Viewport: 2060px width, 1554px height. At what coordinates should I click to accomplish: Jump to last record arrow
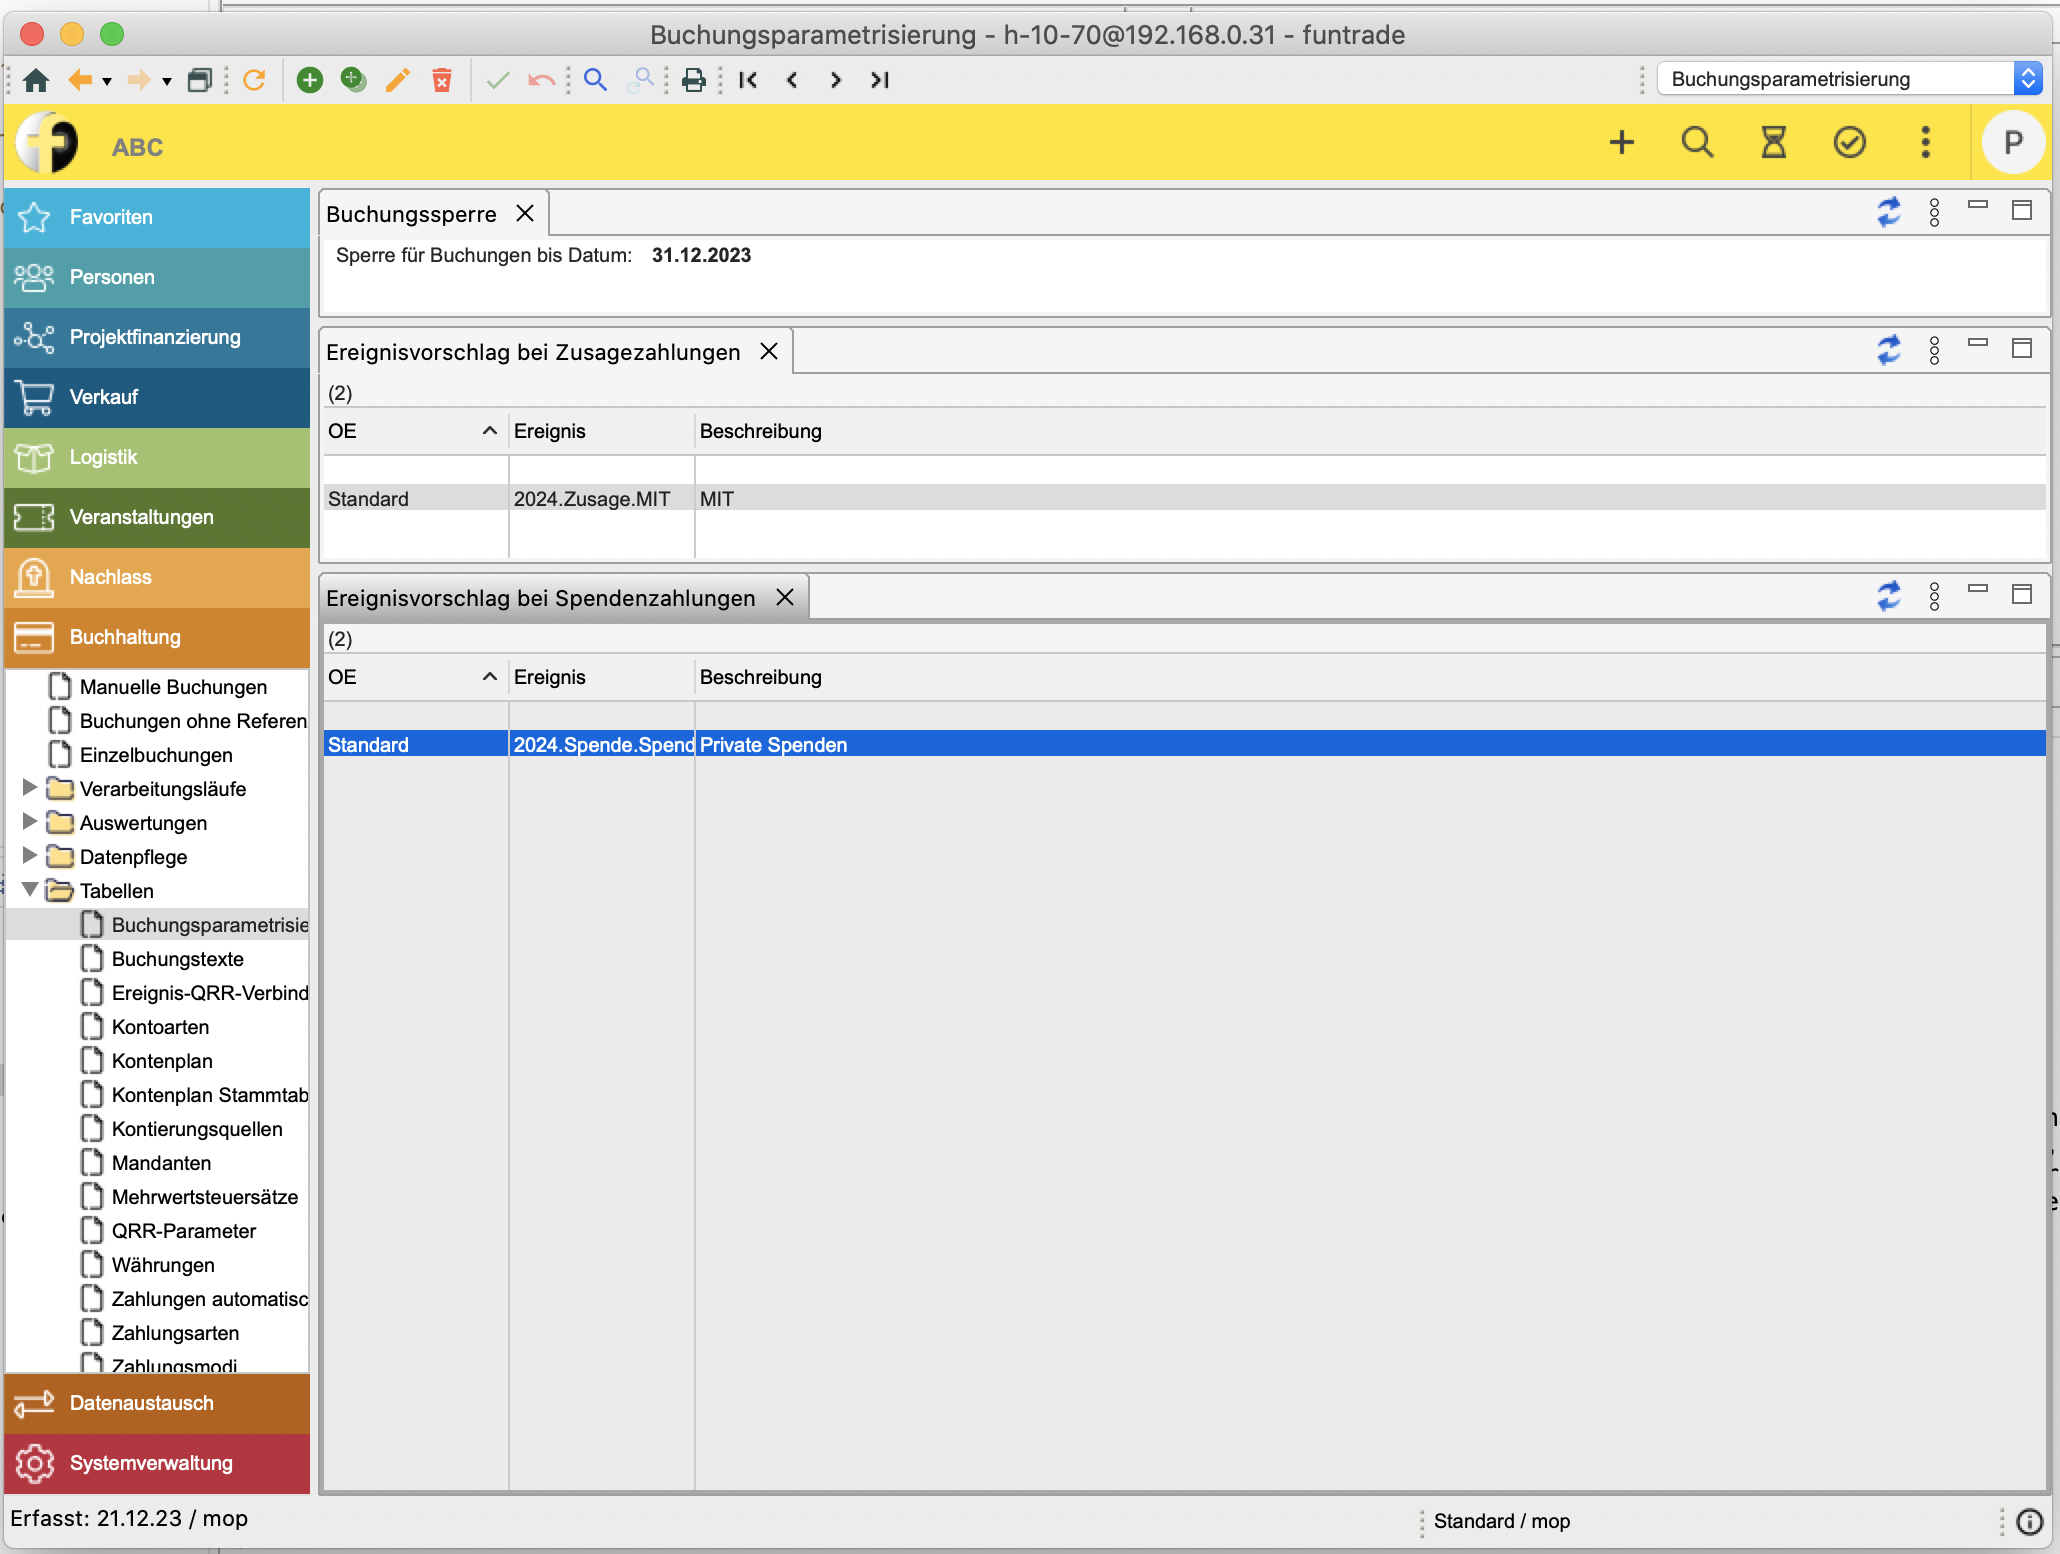point(880,80)
